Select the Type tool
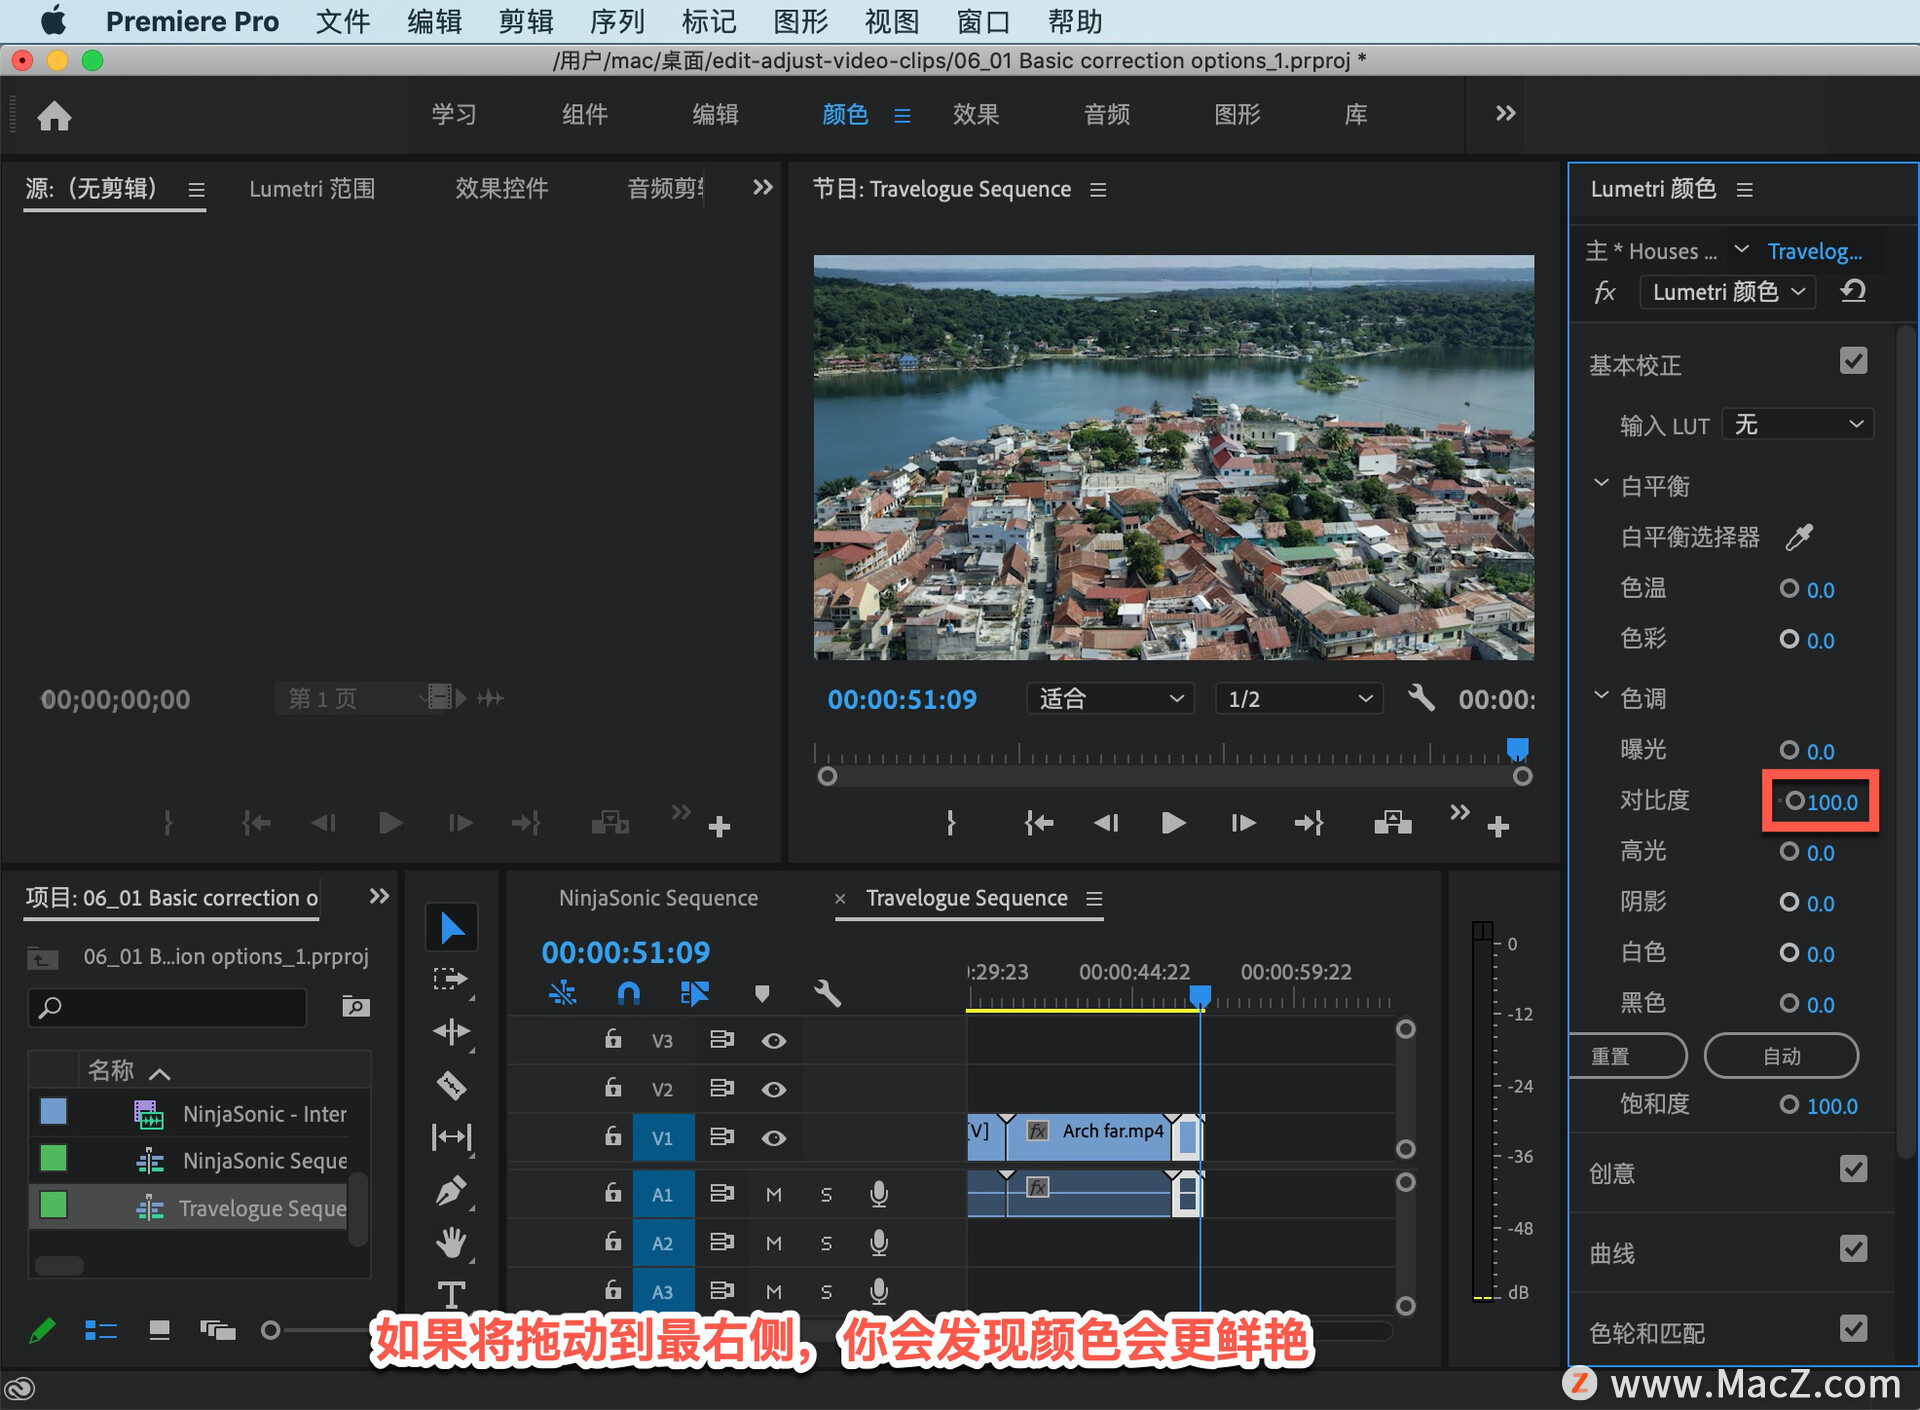The height and width of the screenshot is (1410, 1920). point(451,1295)
